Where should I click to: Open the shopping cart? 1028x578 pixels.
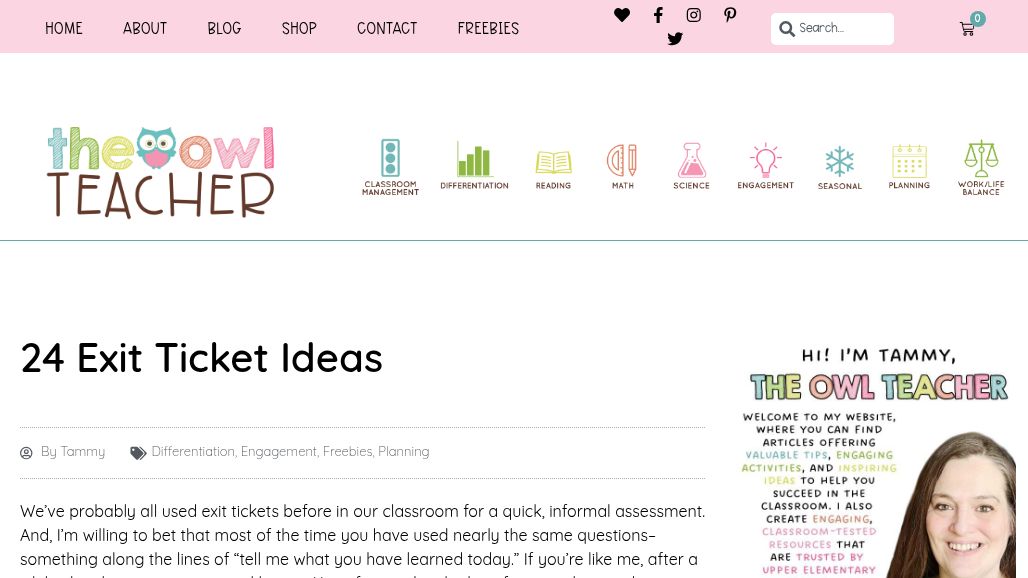(x=967, y=29)
